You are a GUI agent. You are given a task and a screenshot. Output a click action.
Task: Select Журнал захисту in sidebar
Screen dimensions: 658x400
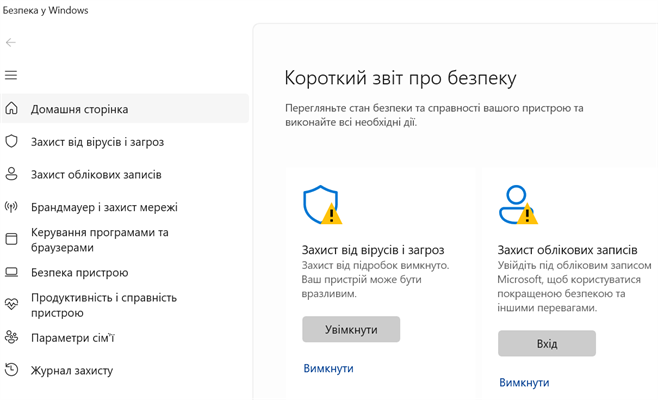click(72, 370)
